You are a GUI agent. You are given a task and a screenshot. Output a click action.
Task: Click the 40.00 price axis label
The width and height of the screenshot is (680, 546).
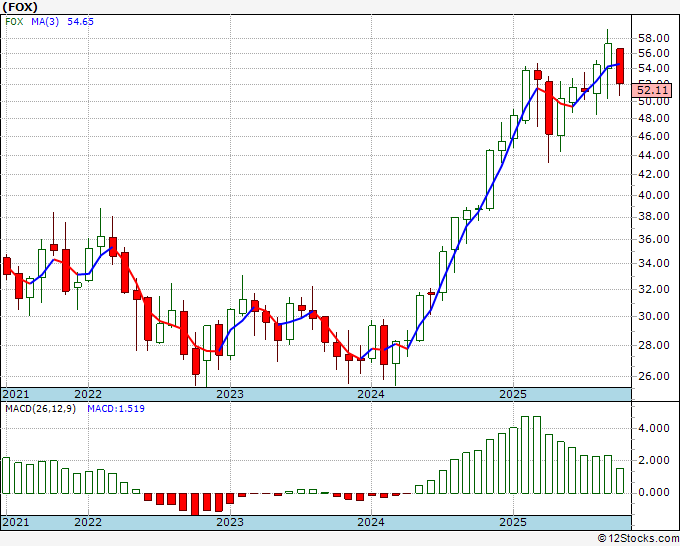point(654,195)
